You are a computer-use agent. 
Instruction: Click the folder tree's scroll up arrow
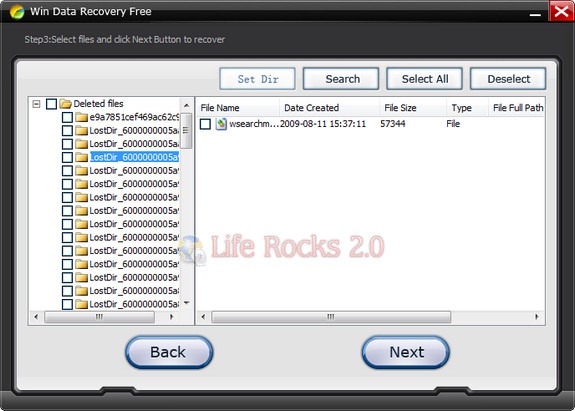(187, 106)
